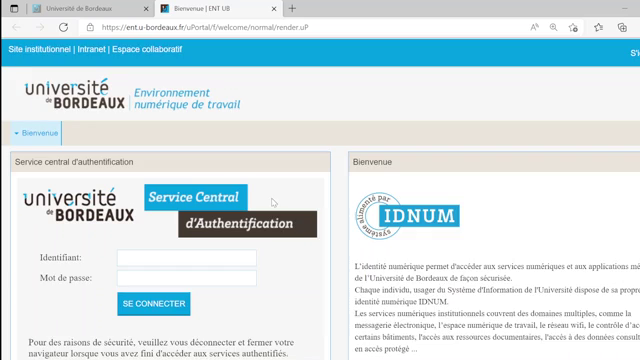Click 'Environnement numérique de travail' text
Viewport: 640px width, 360px height.
[x=187, y=99]
